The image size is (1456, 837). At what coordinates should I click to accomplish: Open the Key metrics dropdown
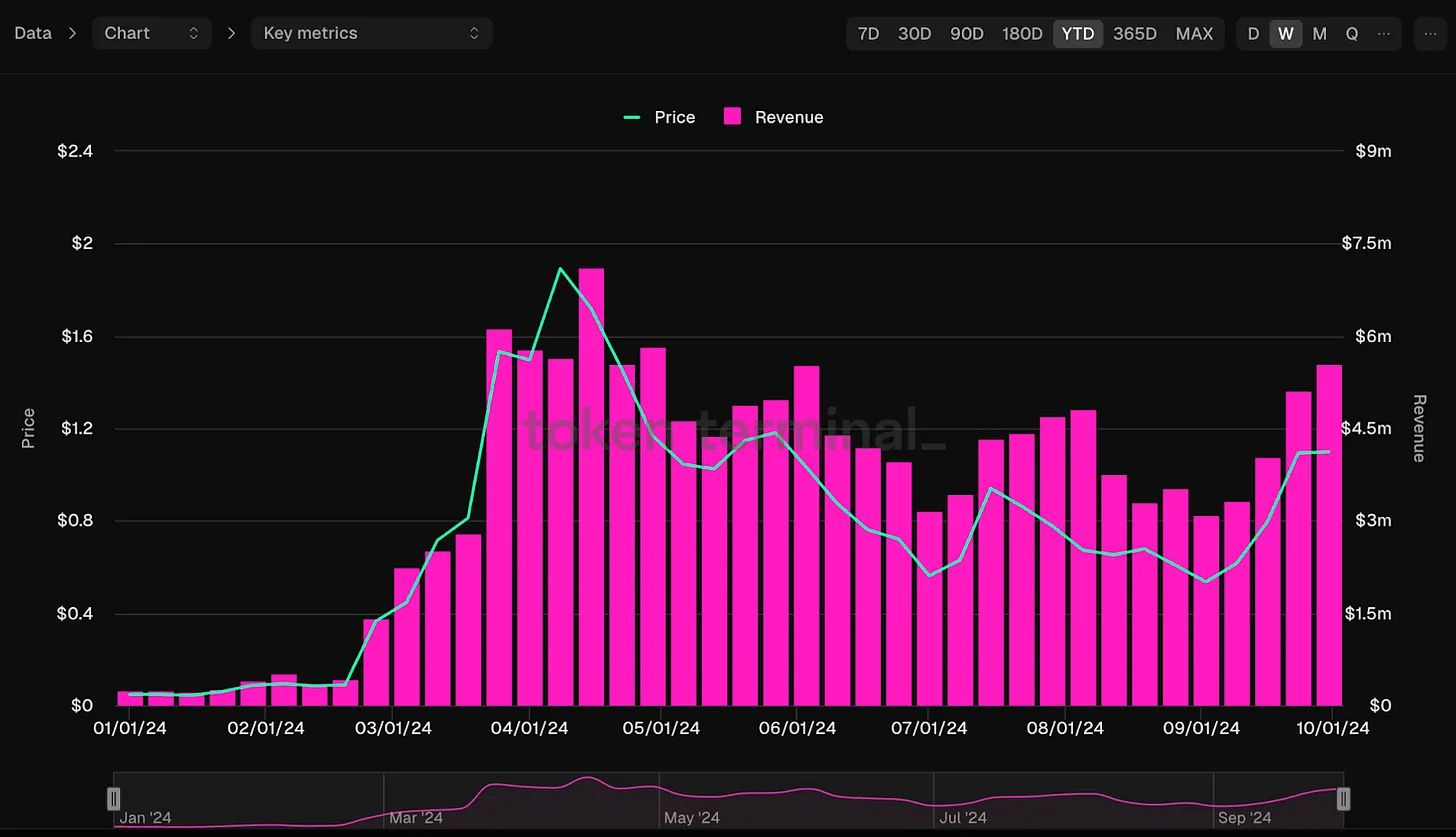coord(372,33)
